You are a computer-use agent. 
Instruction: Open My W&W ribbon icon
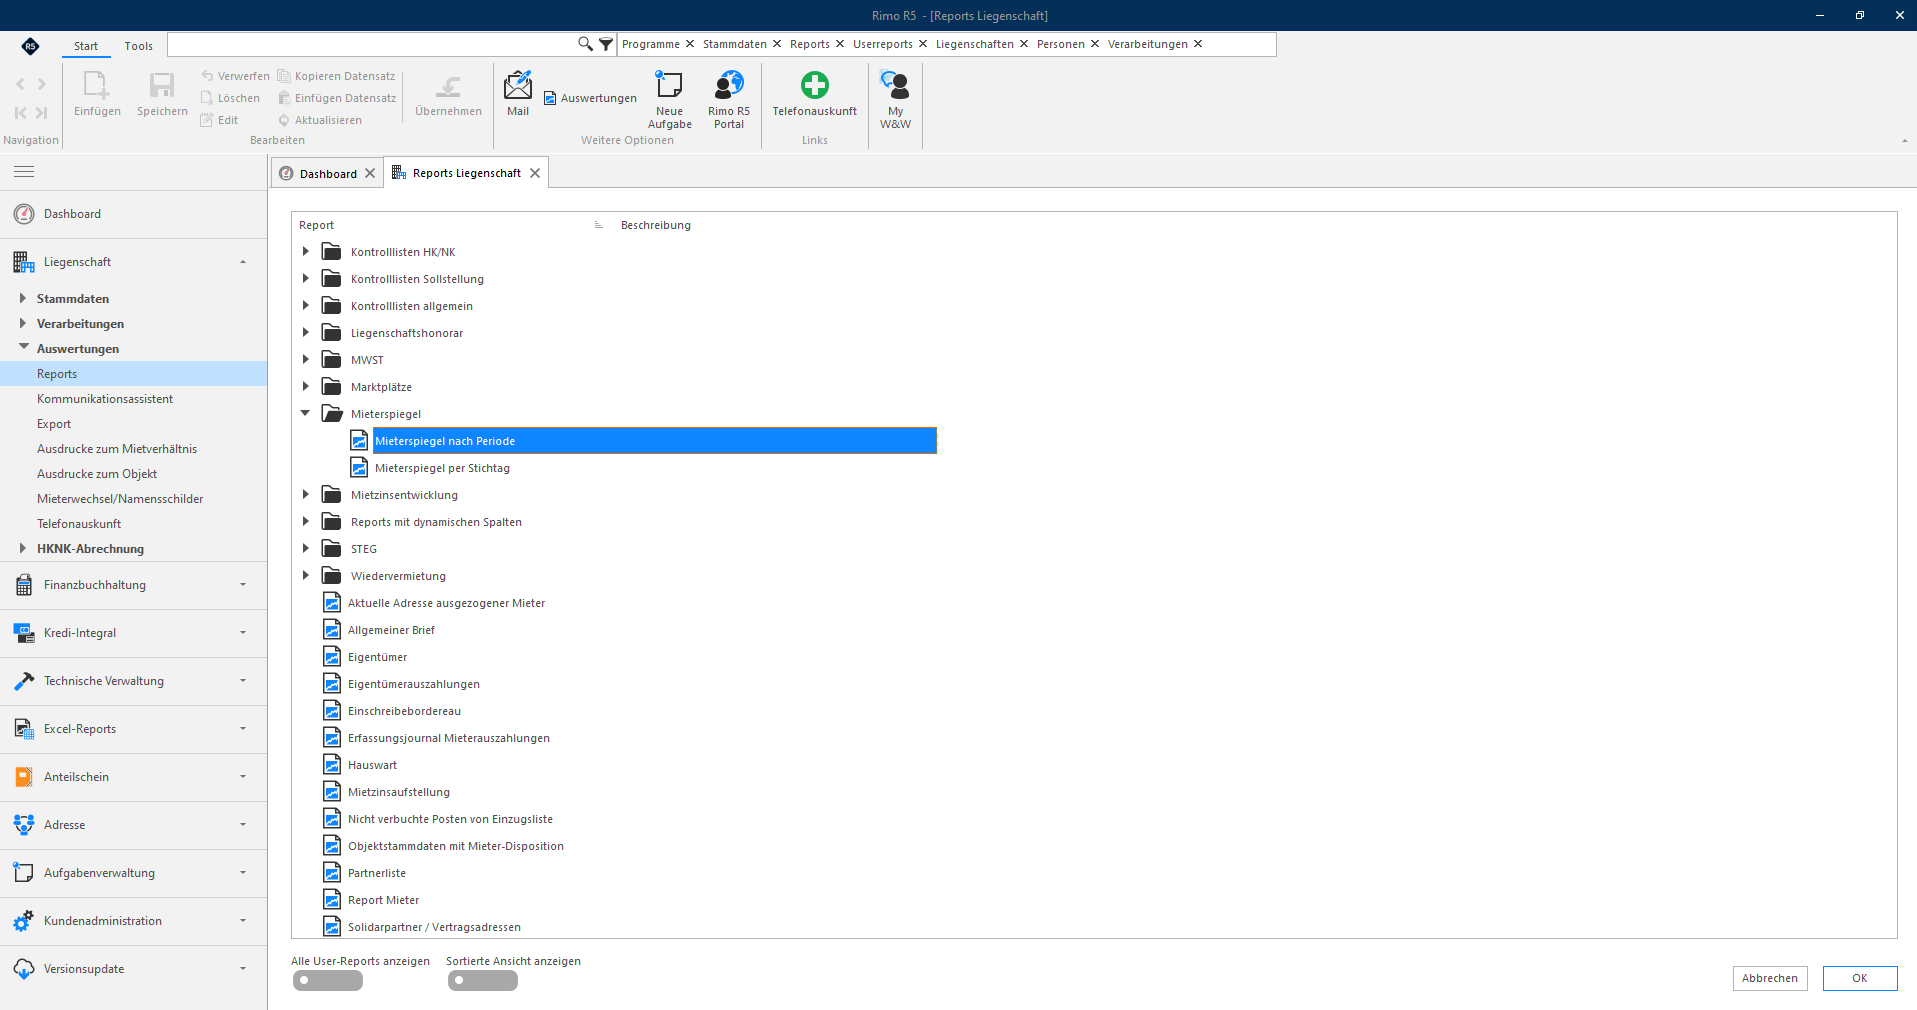895,100
